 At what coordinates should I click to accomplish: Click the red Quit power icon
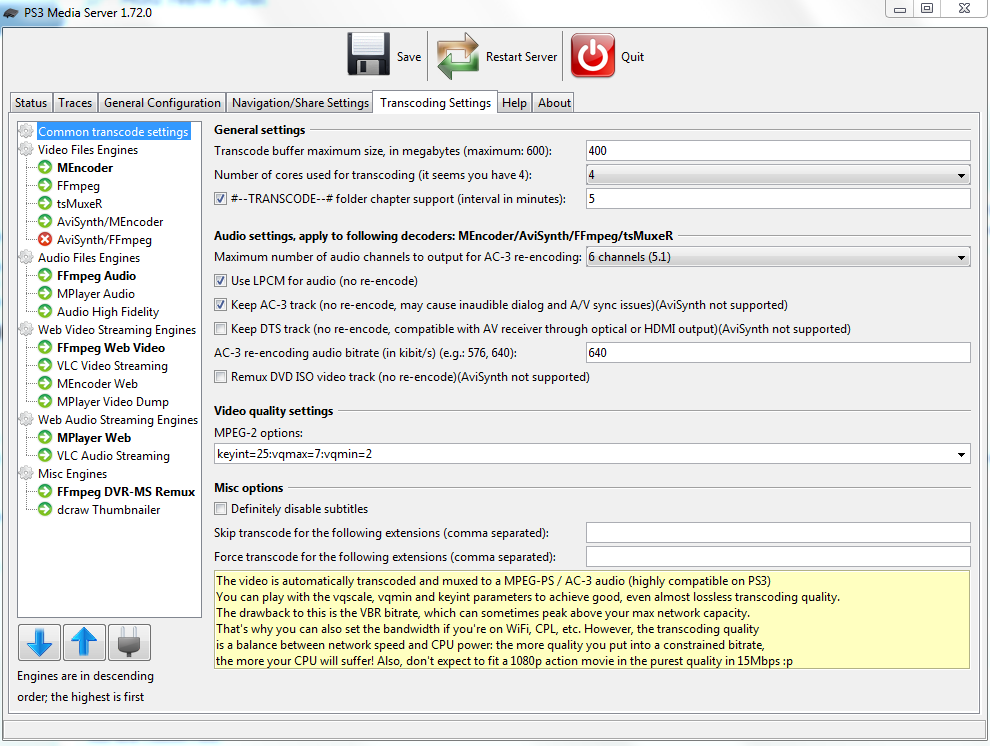[x=593, y=56]
